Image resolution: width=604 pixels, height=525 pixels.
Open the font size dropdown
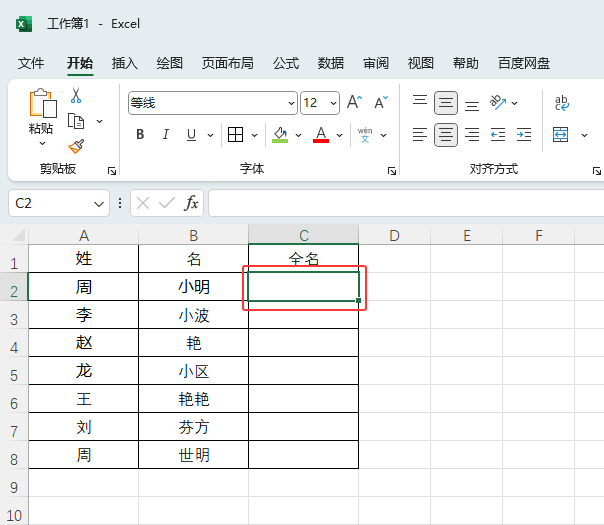(x=333, y=103)
